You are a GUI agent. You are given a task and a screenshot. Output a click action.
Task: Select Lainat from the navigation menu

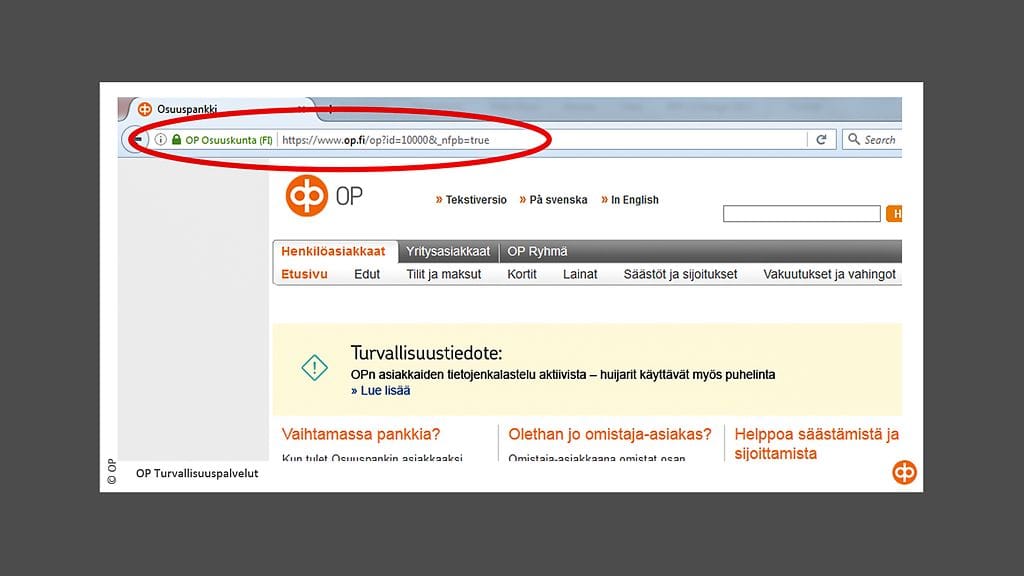point(580,273)
